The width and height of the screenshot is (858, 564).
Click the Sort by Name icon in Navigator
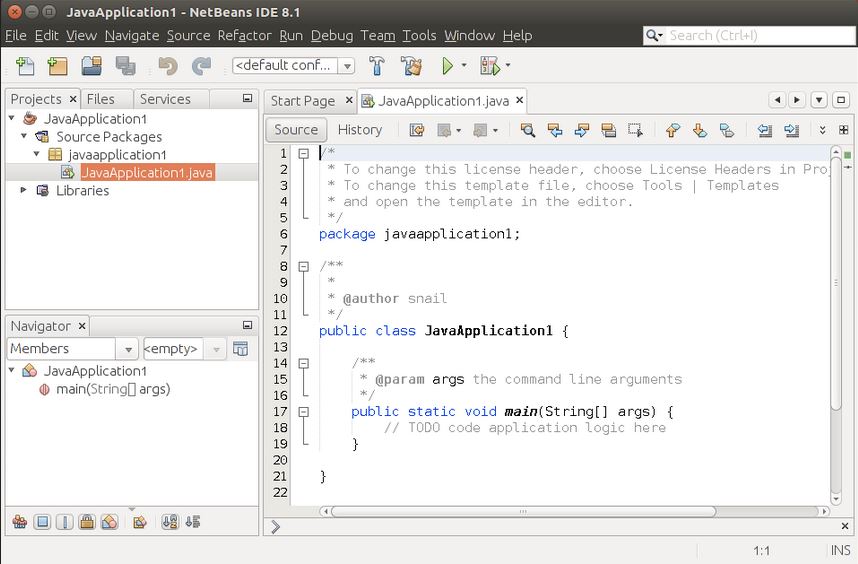click(x=170, y=522)
